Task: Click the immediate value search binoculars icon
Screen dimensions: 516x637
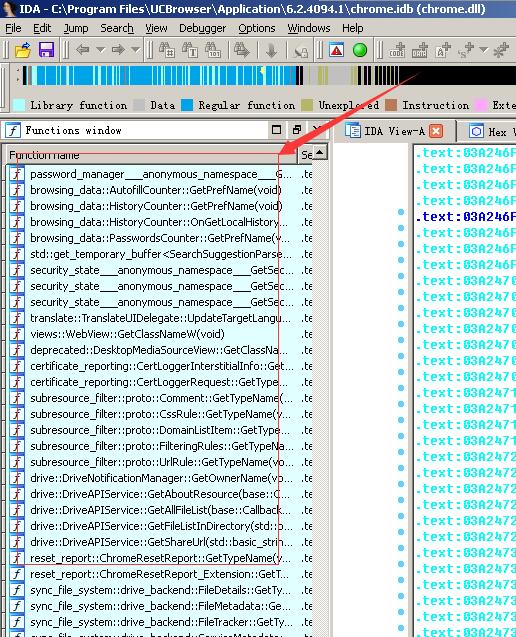Action: (x=167, y=50)
